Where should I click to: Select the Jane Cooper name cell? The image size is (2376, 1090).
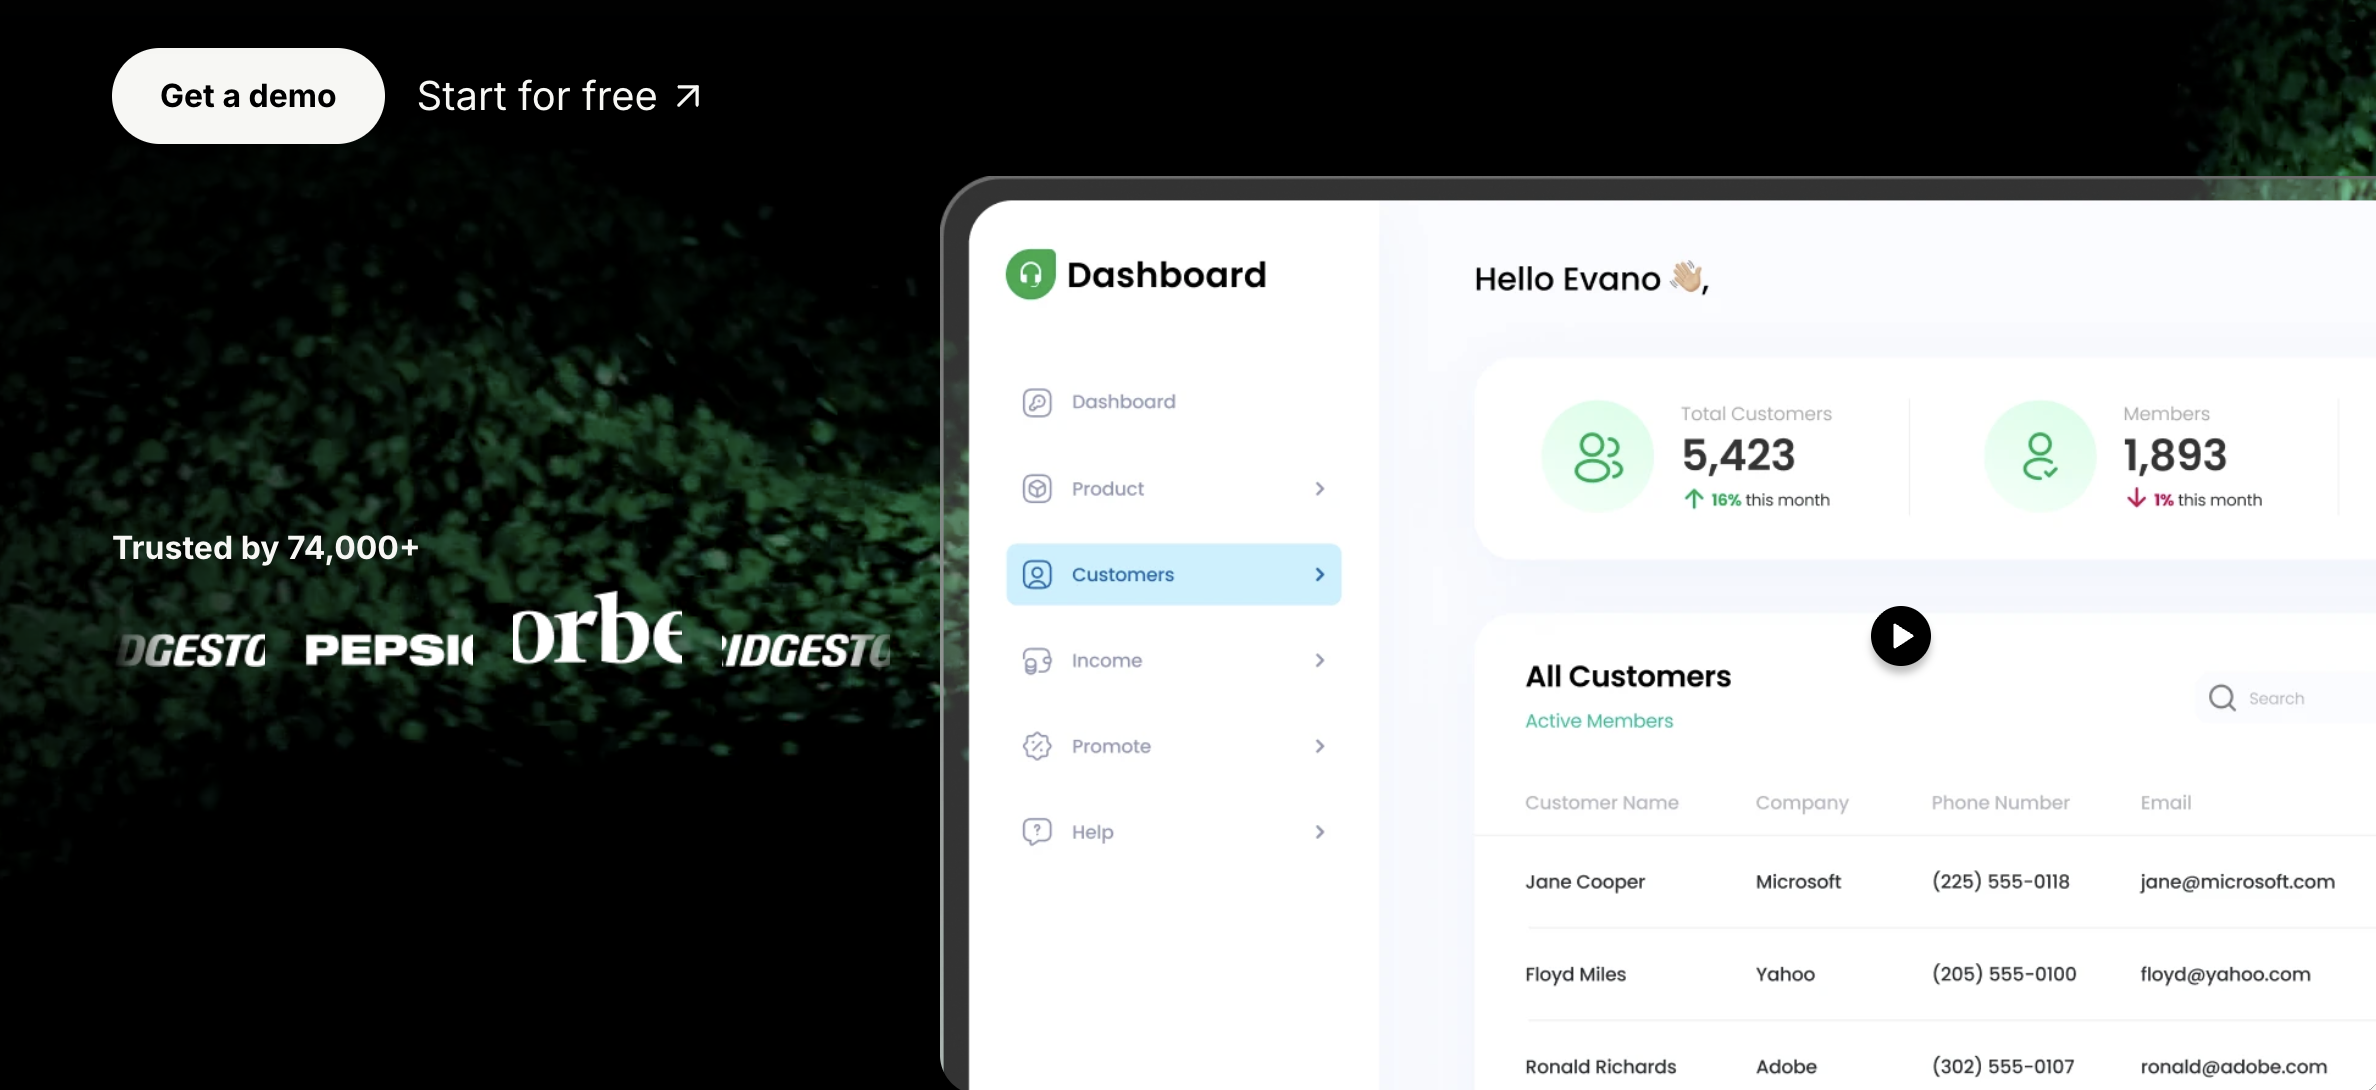click(1585, 882)
